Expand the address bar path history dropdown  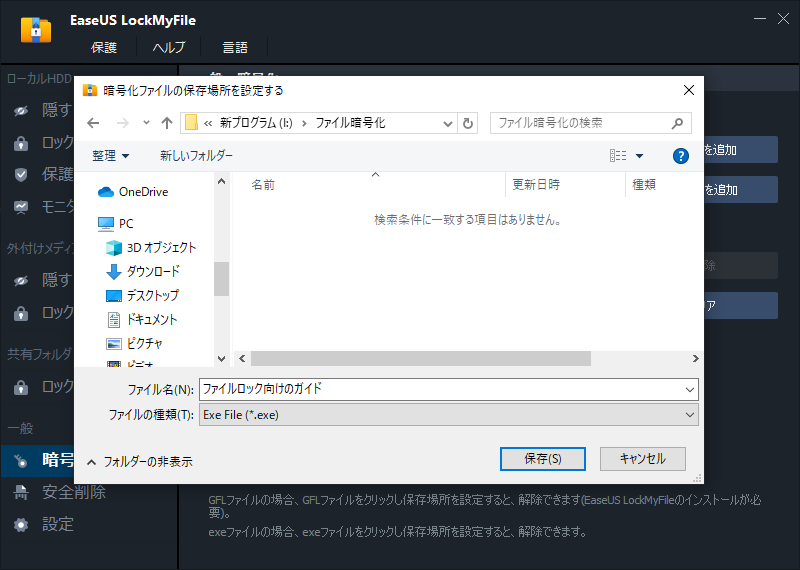(447, 123)
